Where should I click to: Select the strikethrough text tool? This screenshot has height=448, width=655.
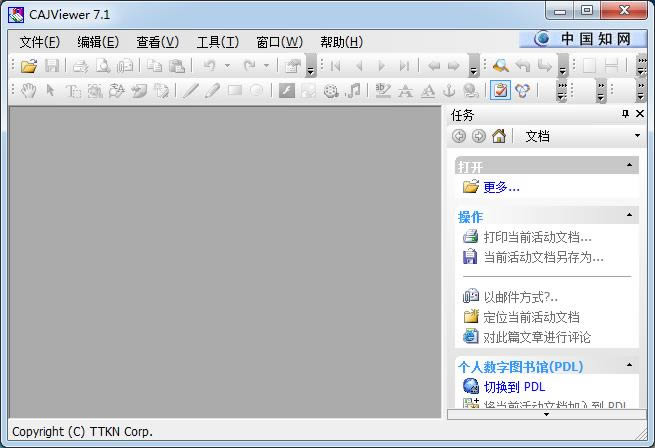click(x=405, y=90)
